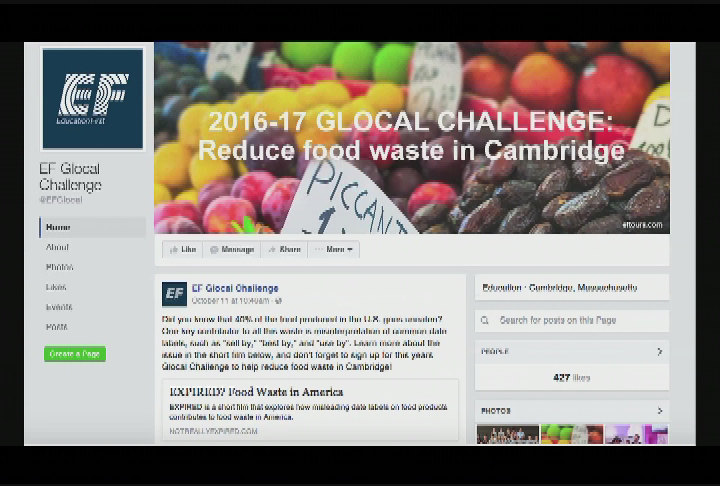Open the Home tab in sidebar

coord(93,227)
